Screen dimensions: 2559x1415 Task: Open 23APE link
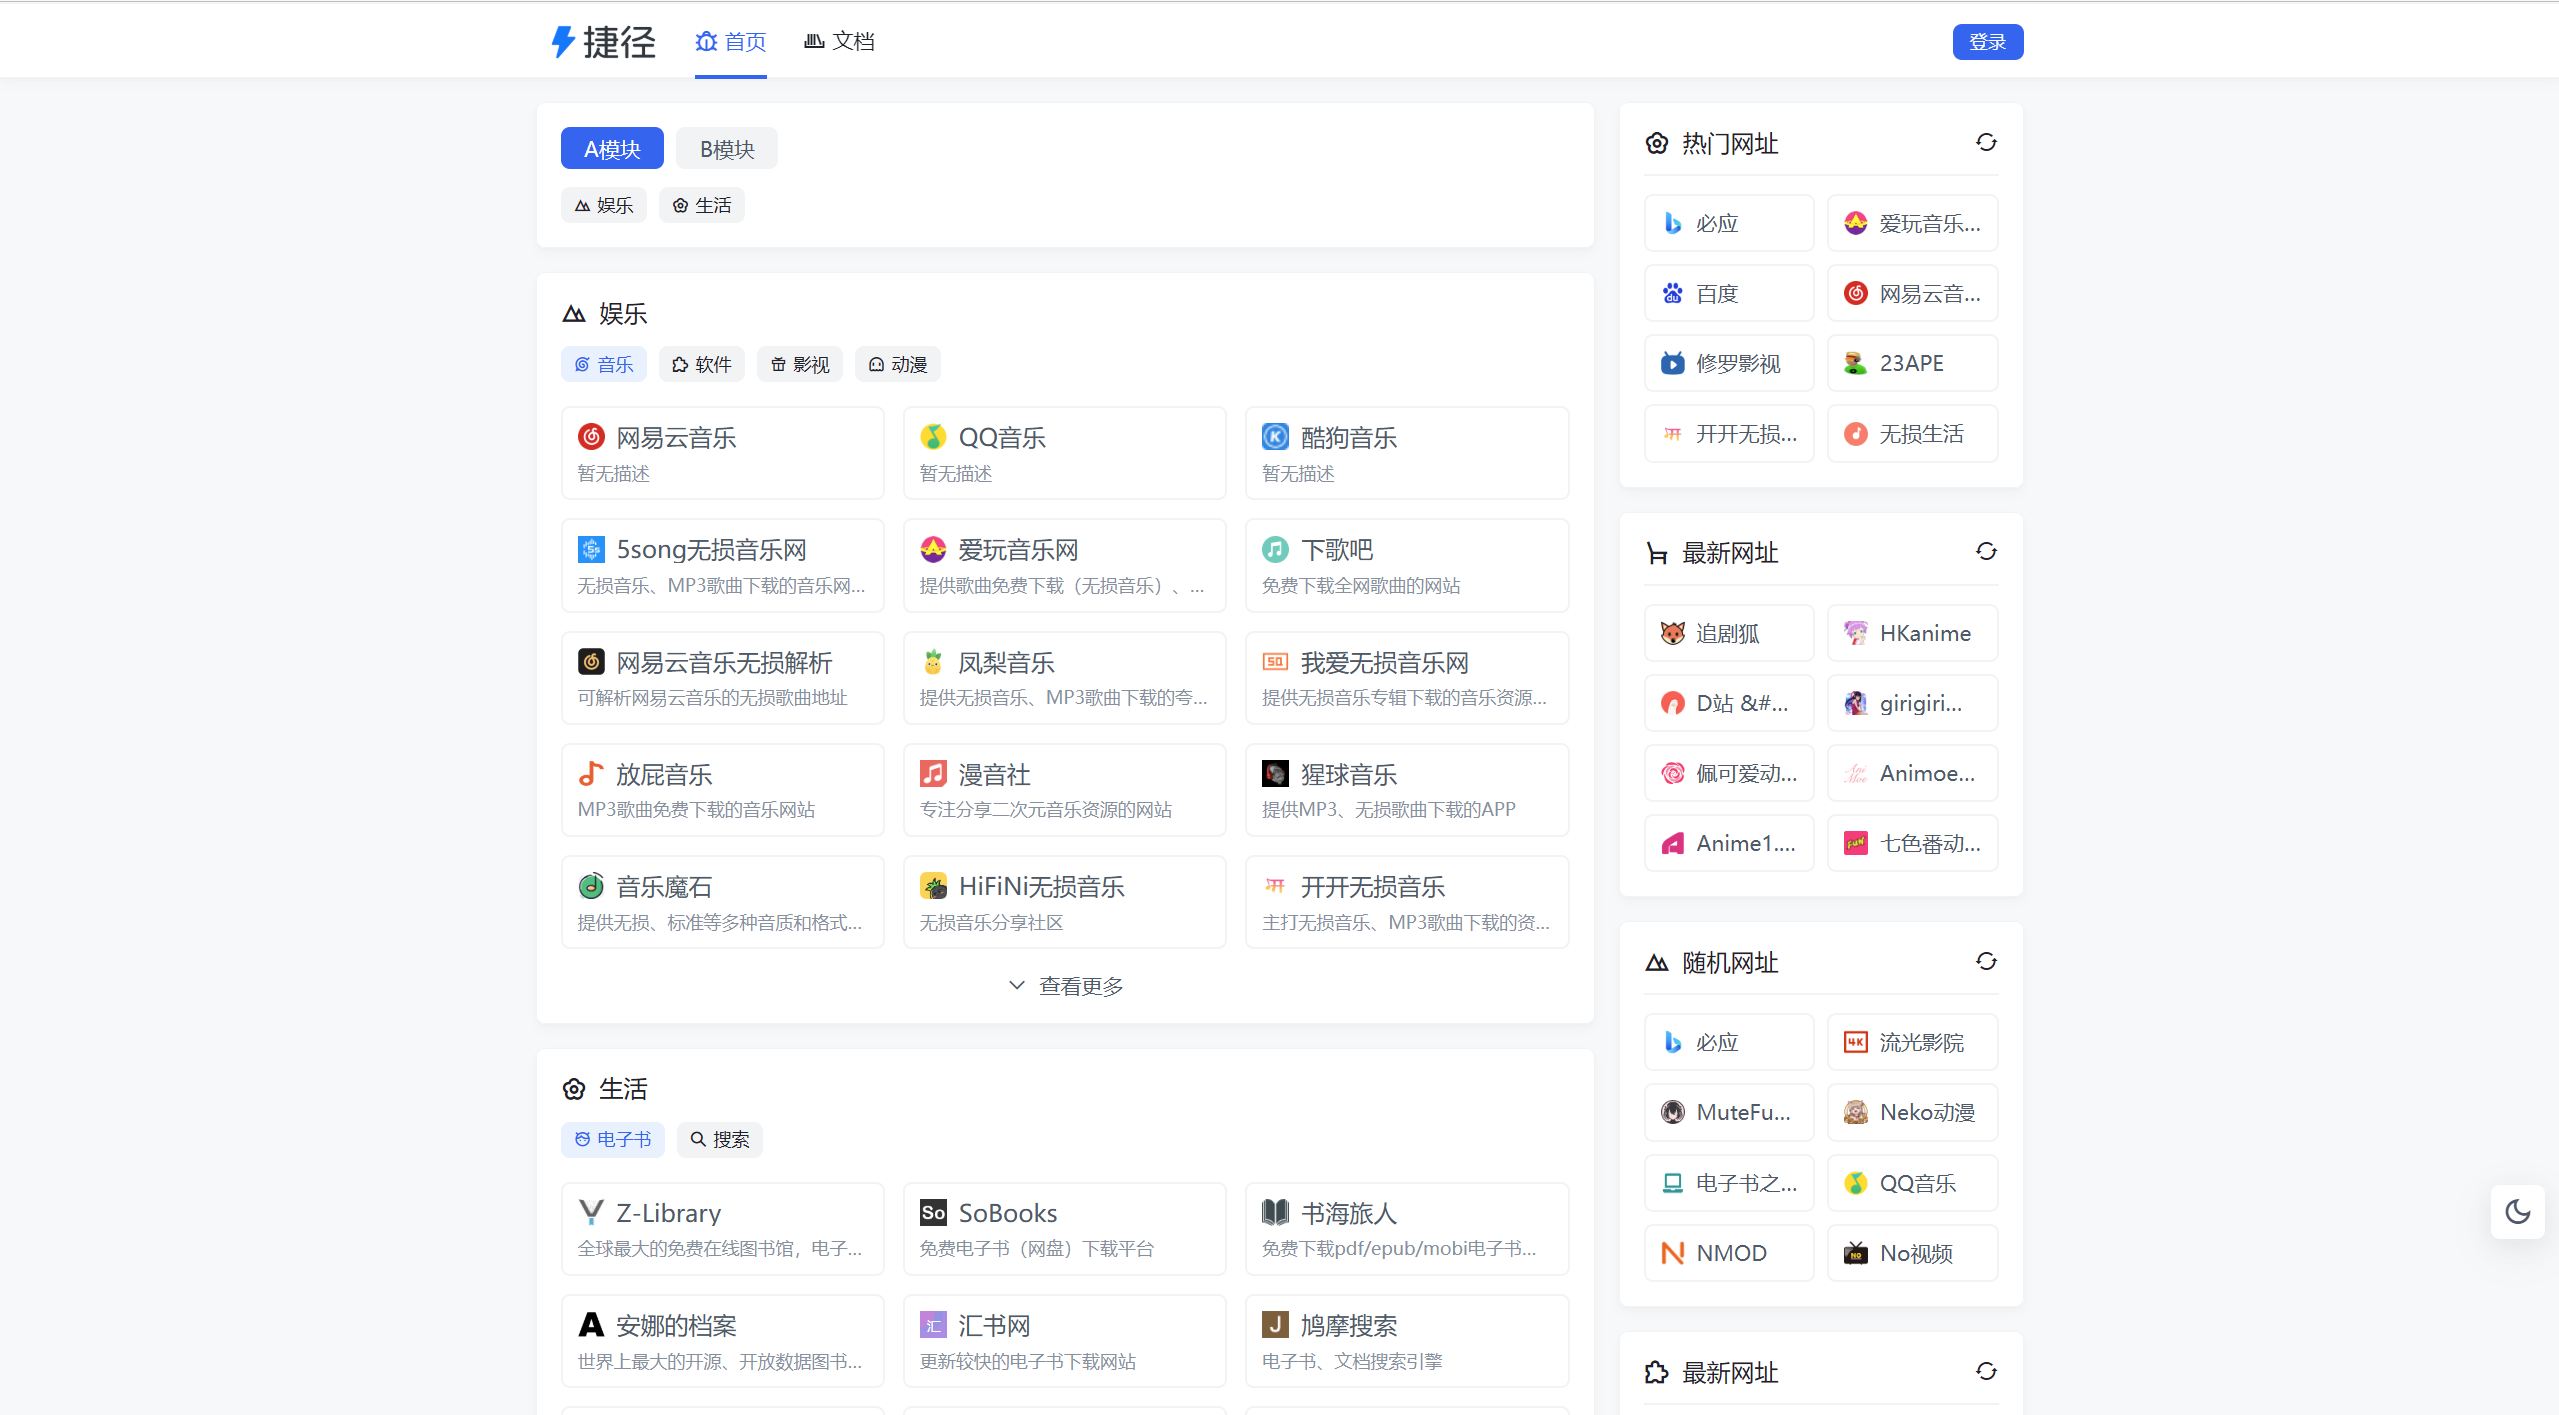[1913, 363]
